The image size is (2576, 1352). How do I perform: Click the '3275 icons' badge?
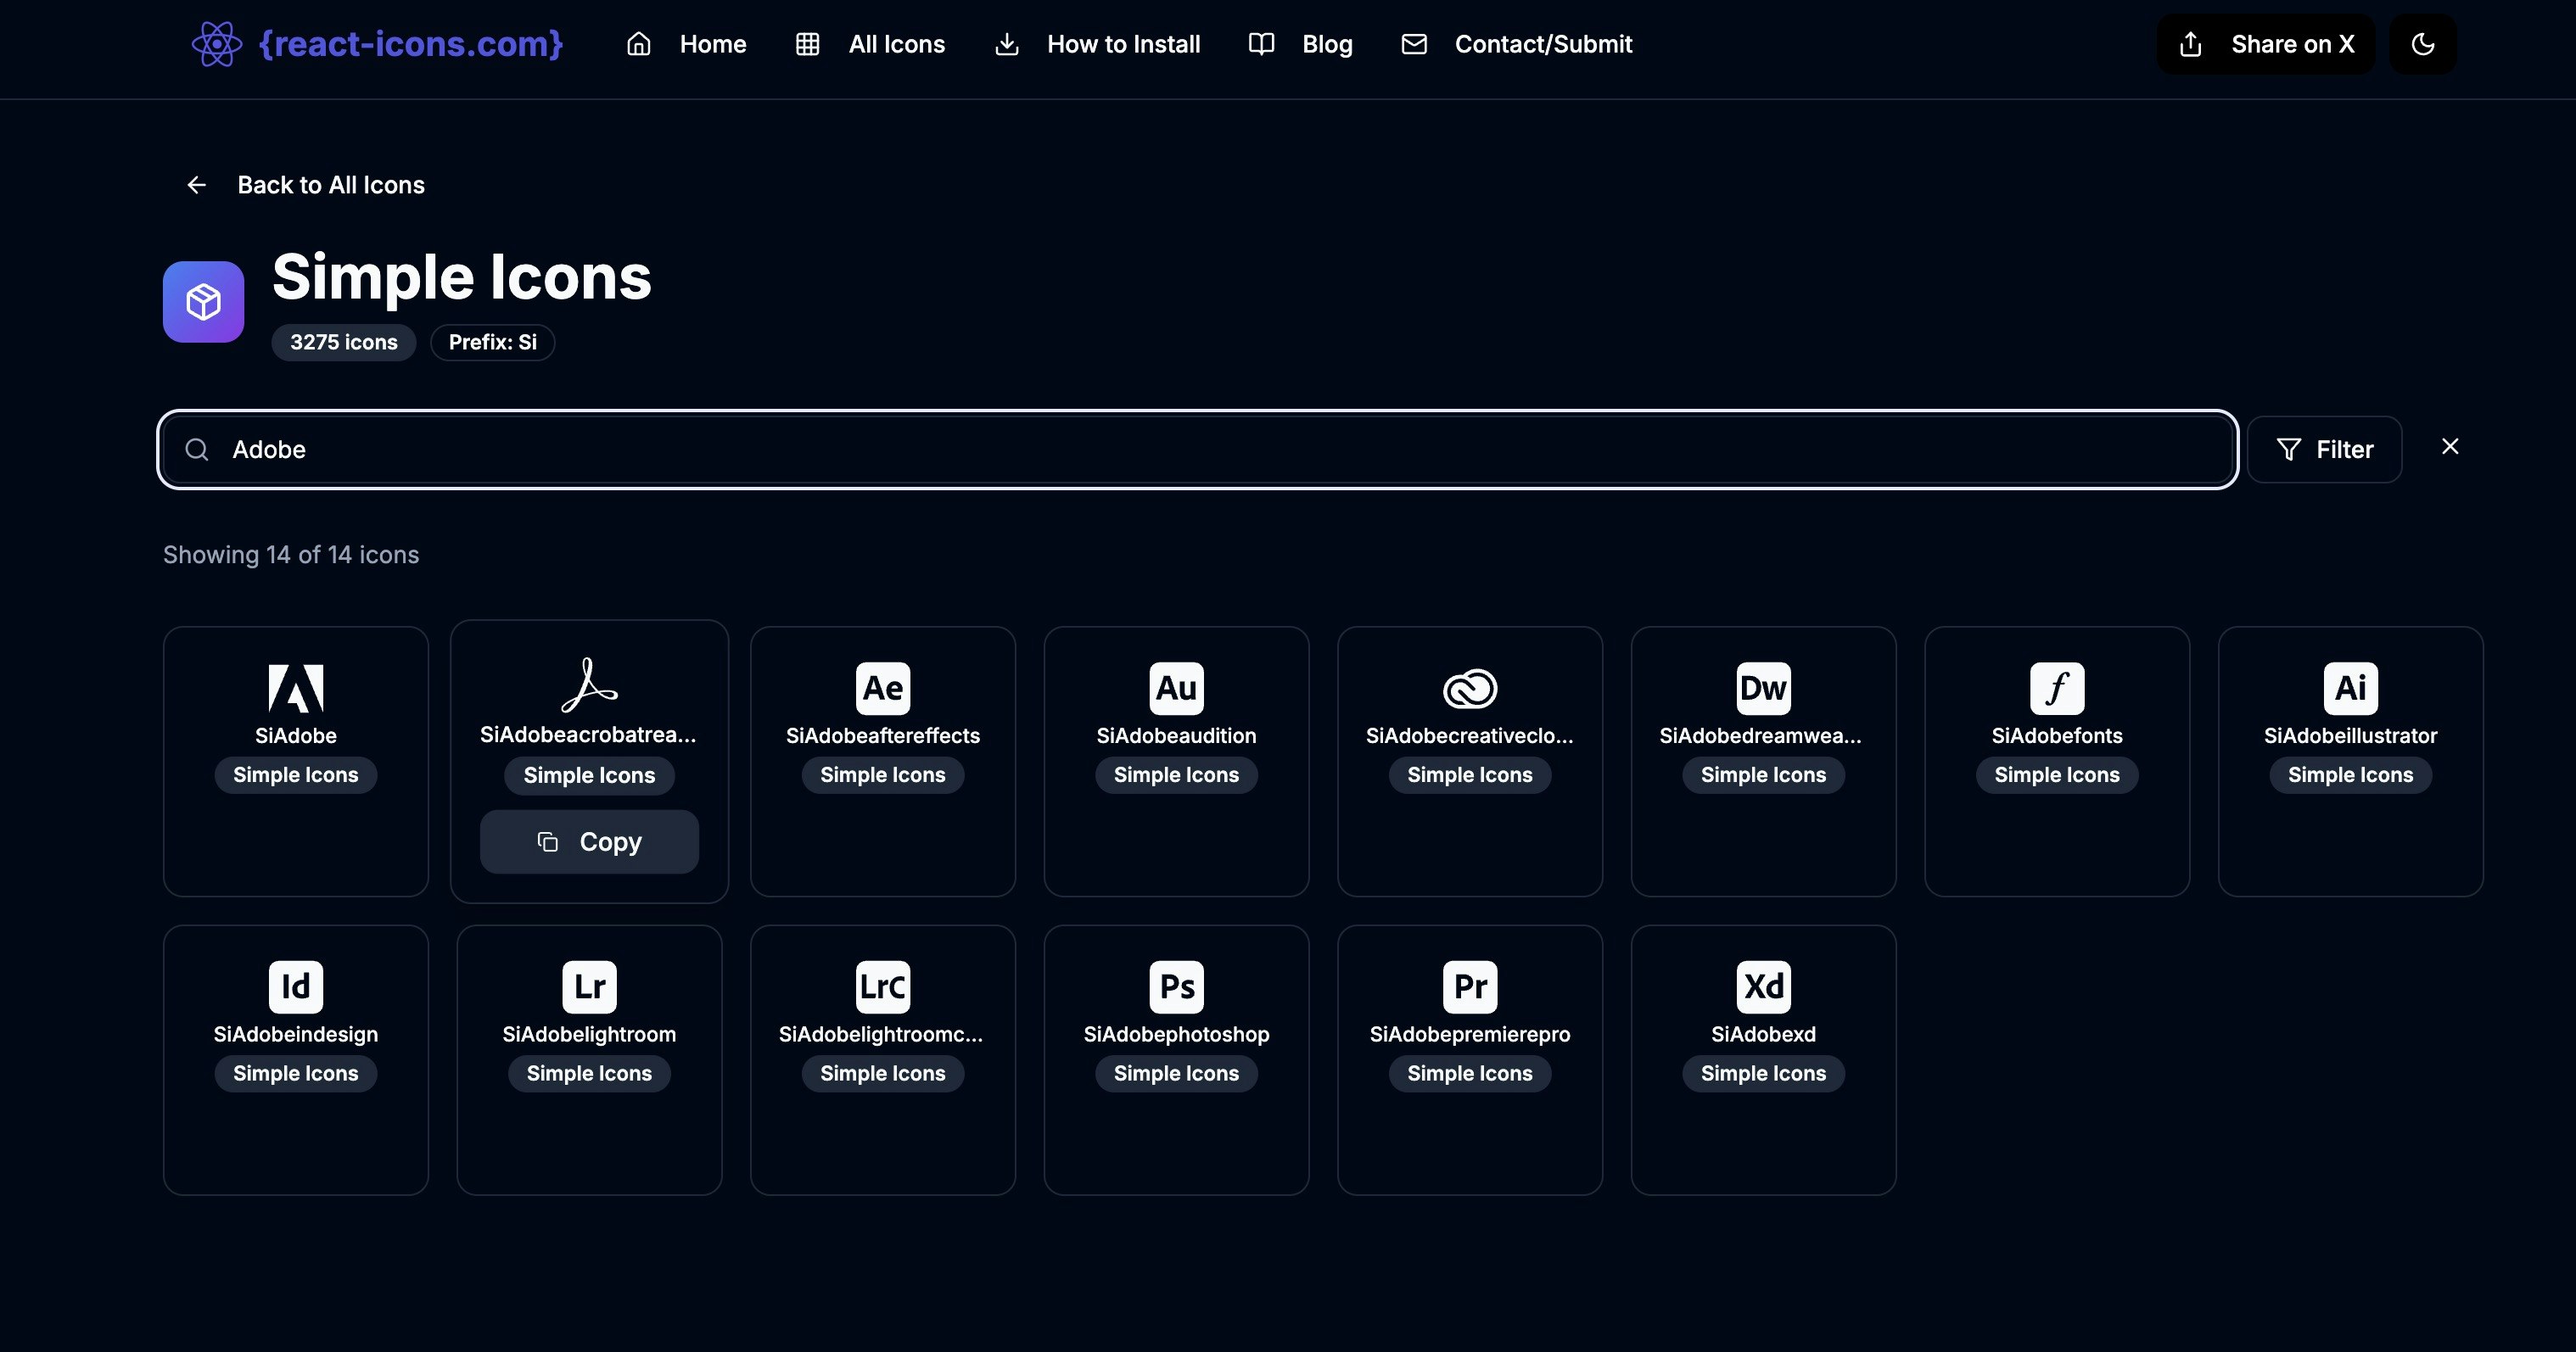(x=344, y=342)
